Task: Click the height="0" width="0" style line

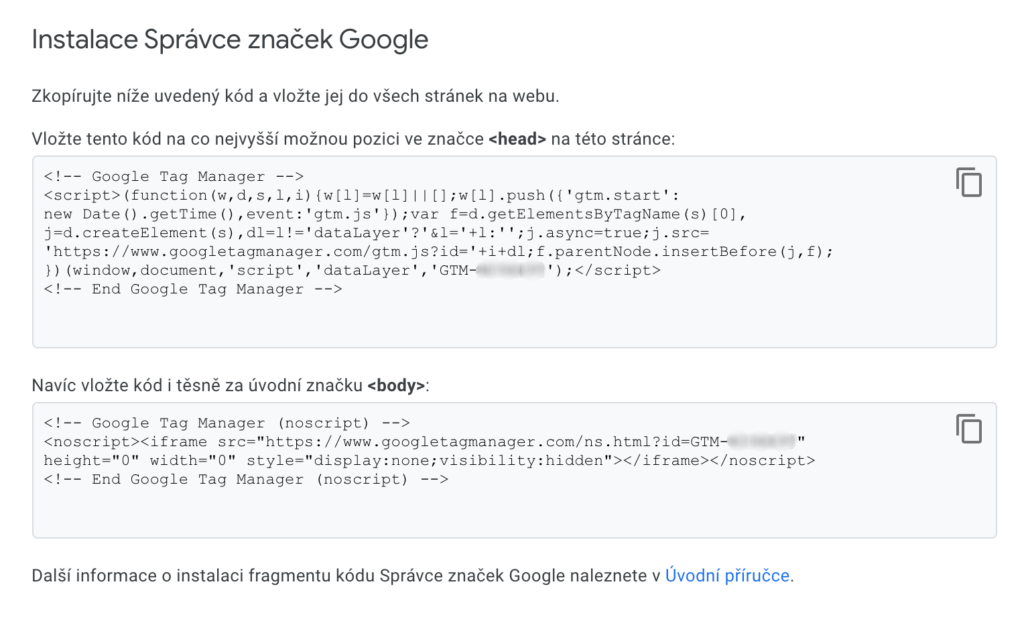Action: pos(429,461)
